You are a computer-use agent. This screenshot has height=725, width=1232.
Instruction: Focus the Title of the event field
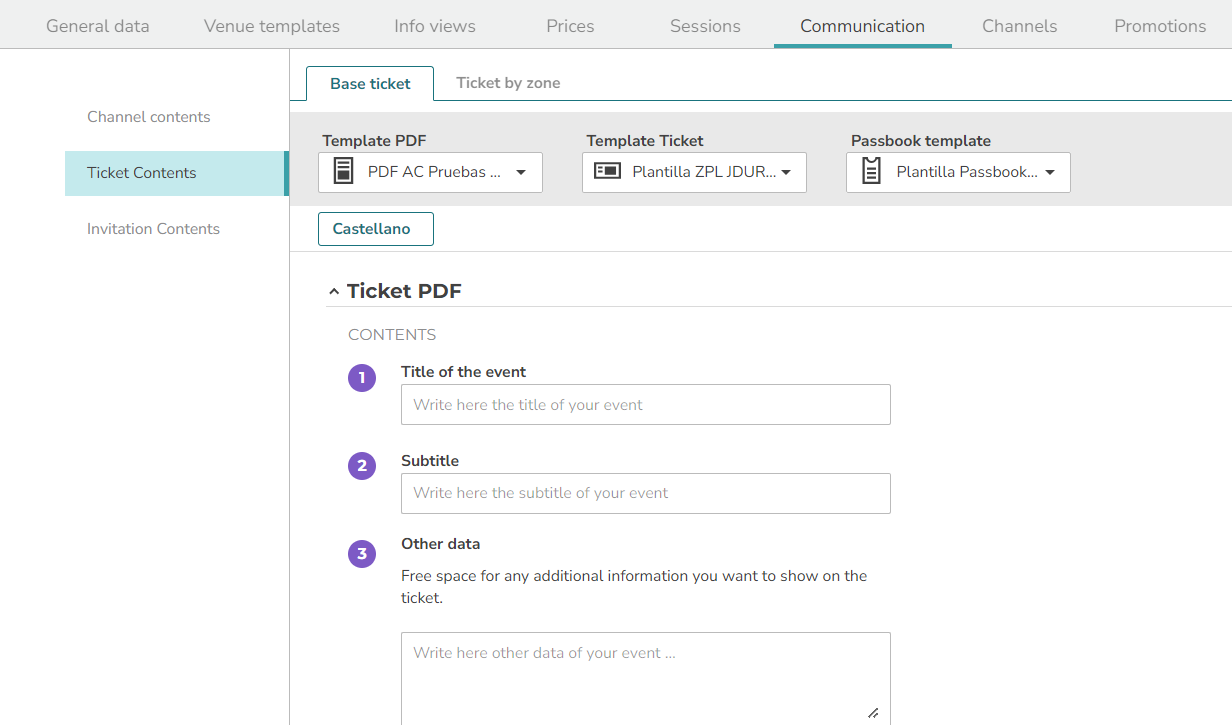646,405
